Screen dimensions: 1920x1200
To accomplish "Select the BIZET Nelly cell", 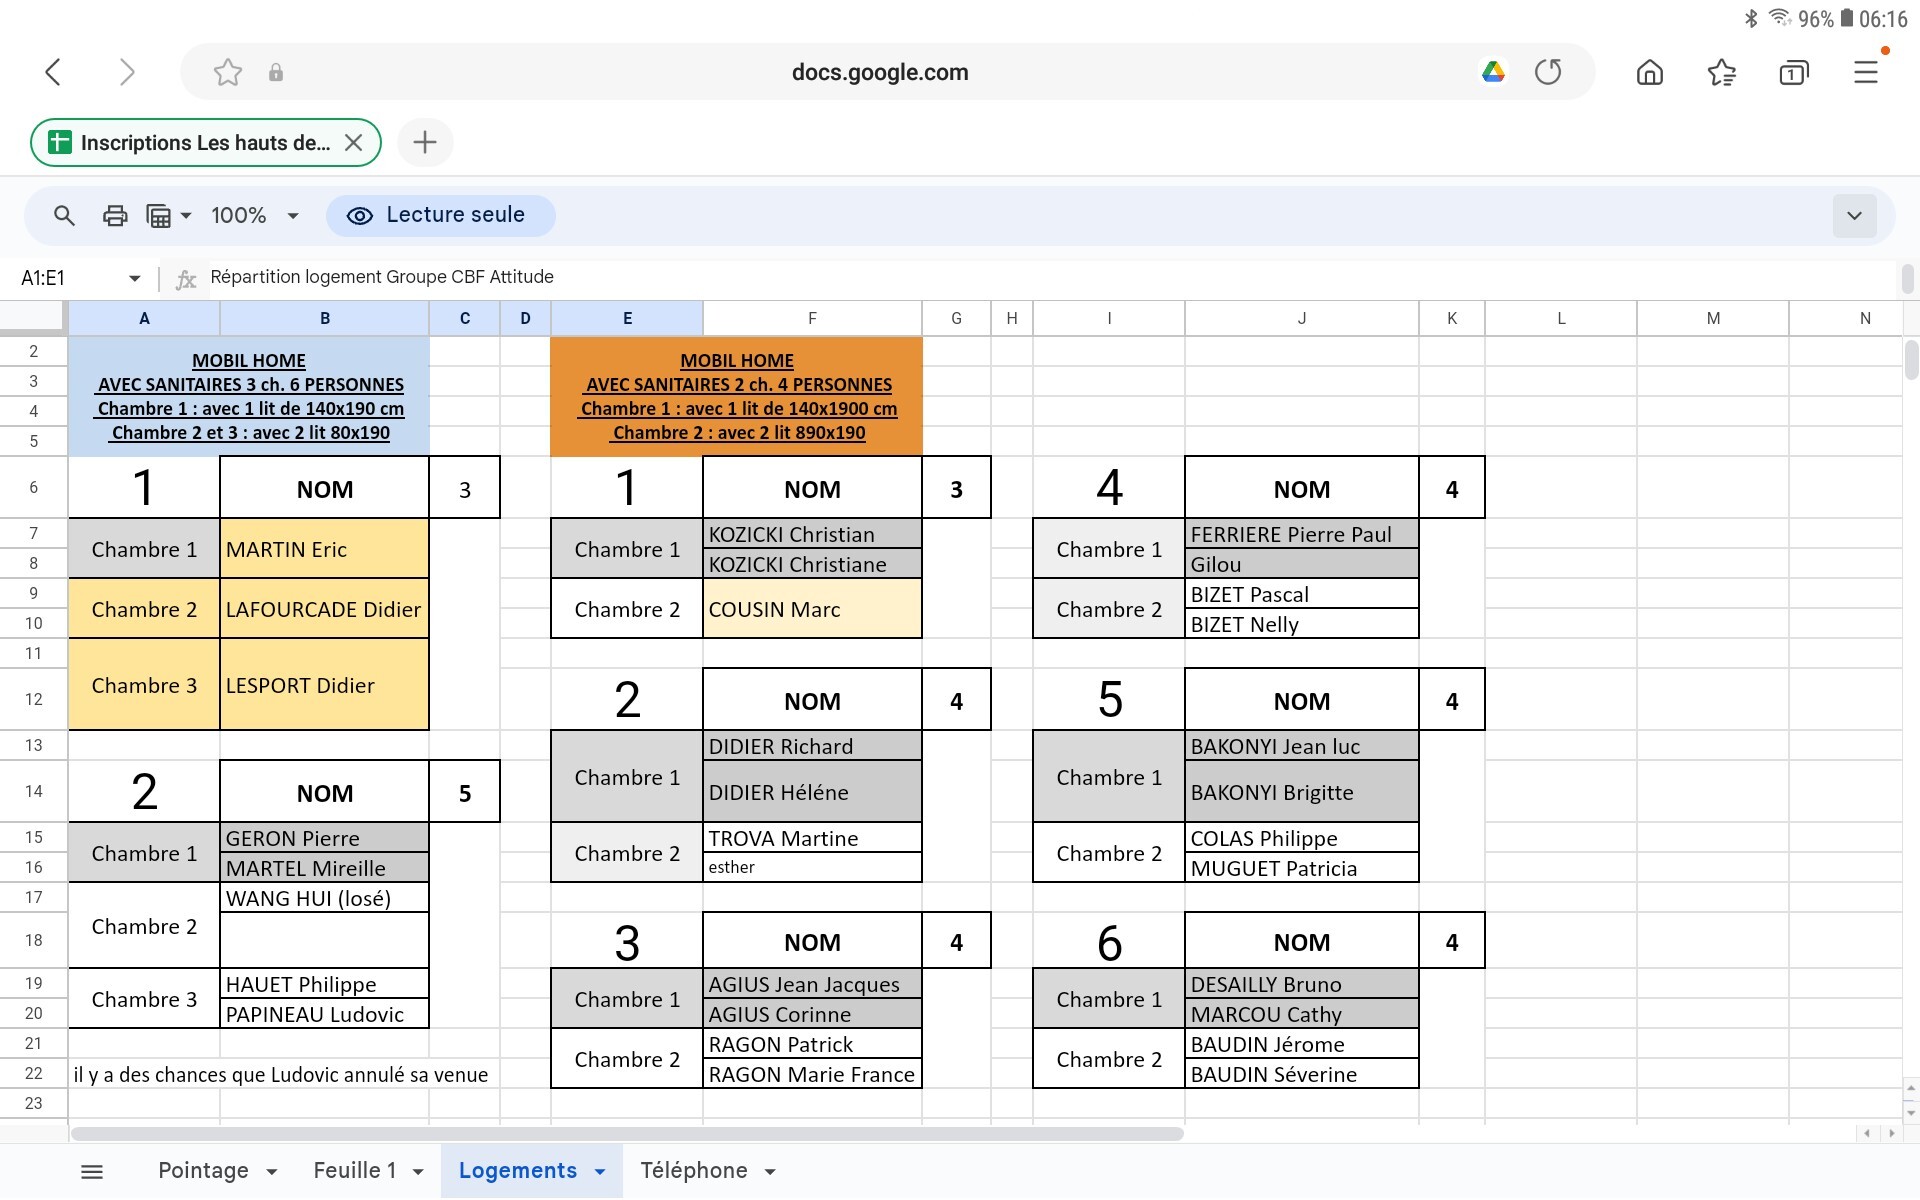I will 1301,623.
